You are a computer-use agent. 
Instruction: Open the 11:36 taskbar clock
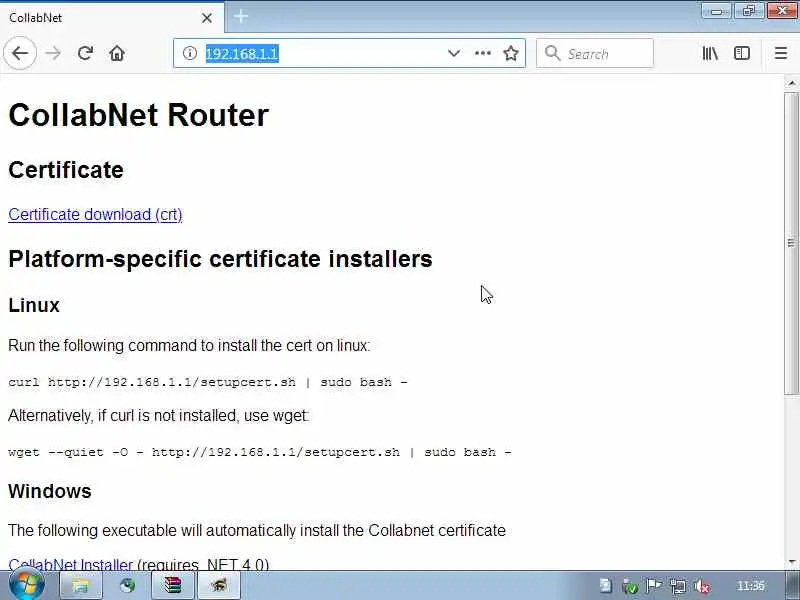coord(751,586)
